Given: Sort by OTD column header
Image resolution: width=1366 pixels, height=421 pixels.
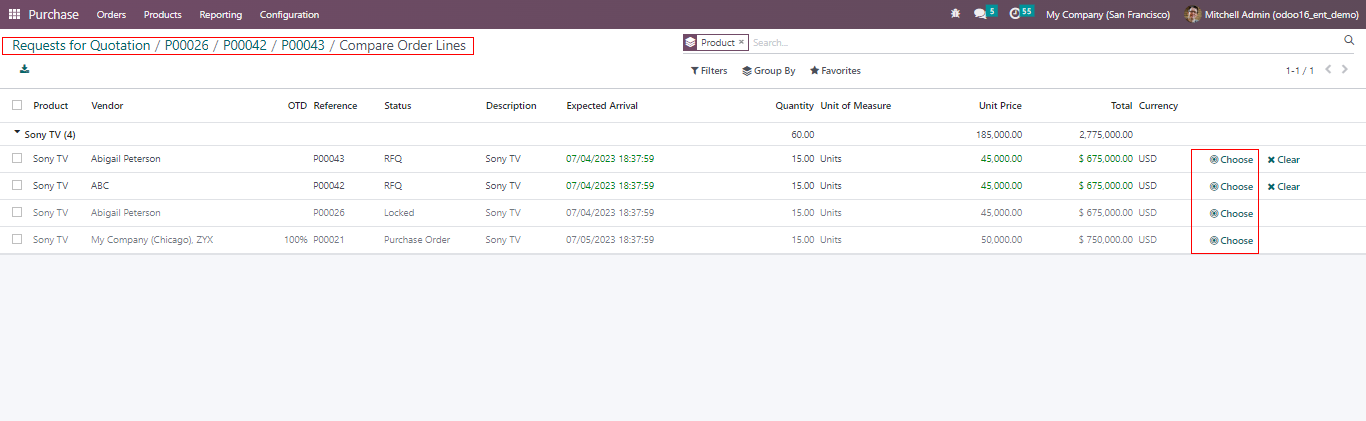Looking at the screenshot, I should 297,105.
